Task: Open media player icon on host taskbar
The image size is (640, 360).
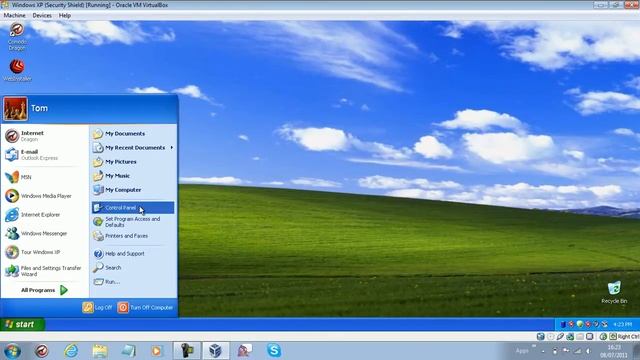Action: pos(156,351)
